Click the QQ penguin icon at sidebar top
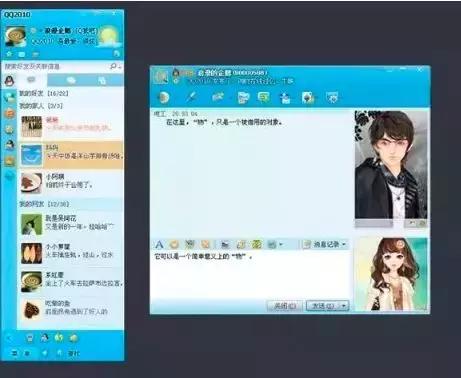This screenshot has height=378, width=461. coord(9,80)
